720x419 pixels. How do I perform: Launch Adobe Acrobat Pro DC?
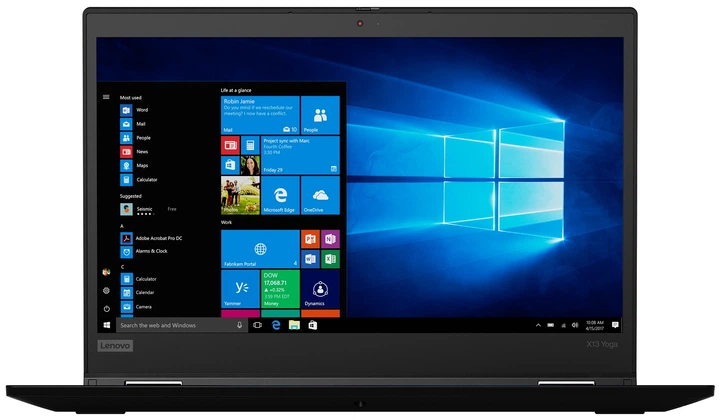coord(151,238)
